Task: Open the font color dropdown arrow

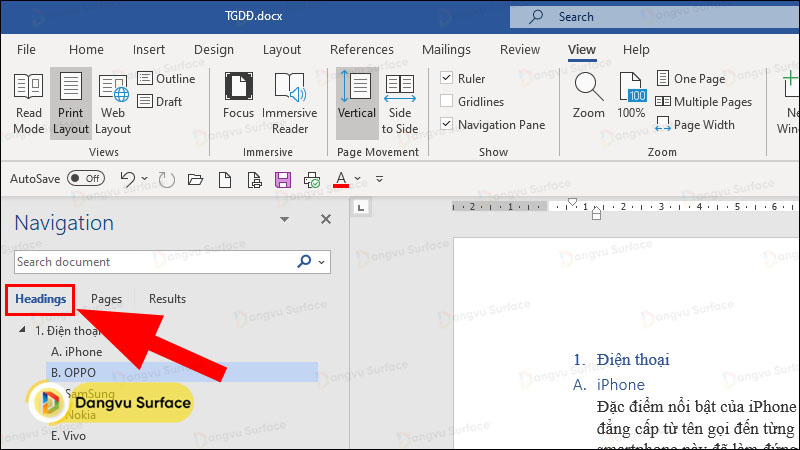Action: (x=358, y=179)
